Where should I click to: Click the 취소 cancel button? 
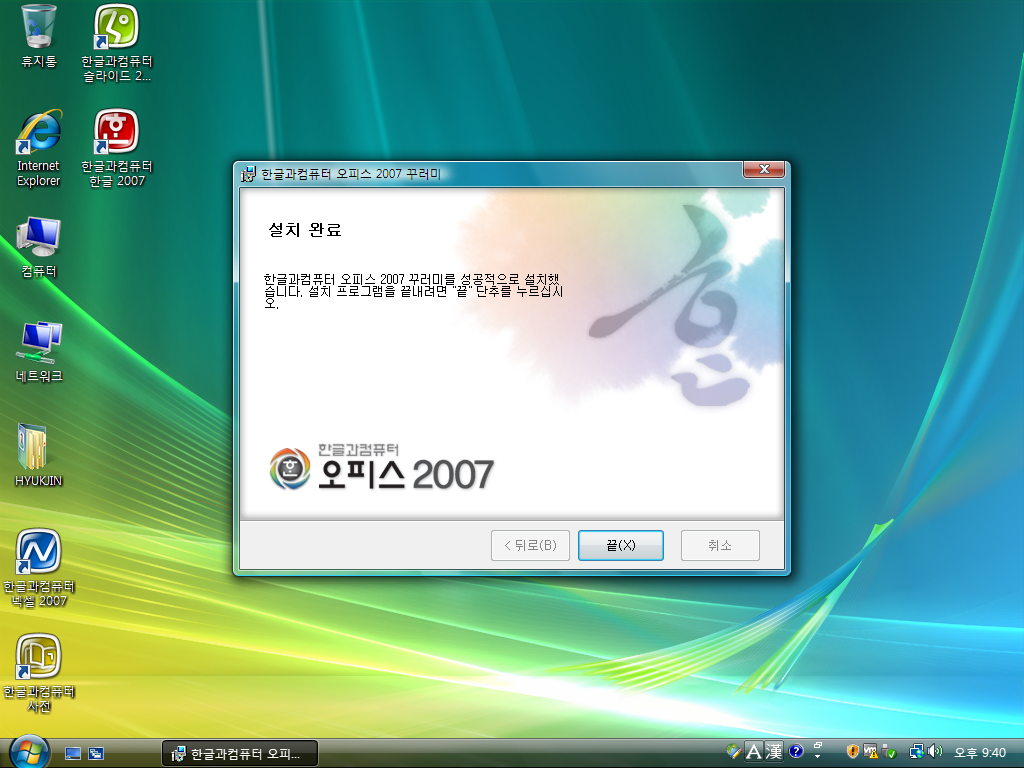click(x=720, y=545)
